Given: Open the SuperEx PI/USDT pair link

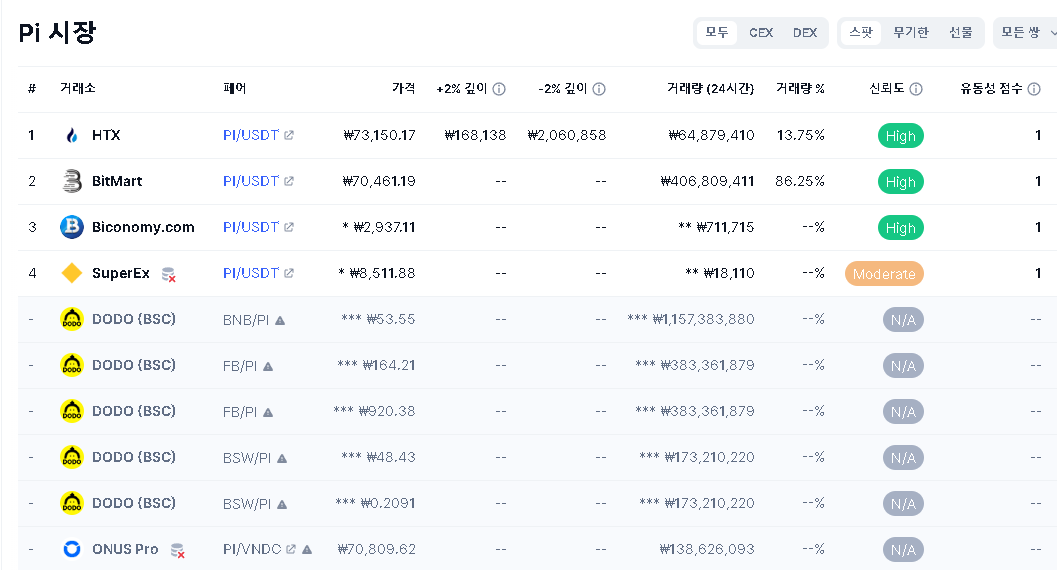Looking at the screenshot, I should pos(251,273).
